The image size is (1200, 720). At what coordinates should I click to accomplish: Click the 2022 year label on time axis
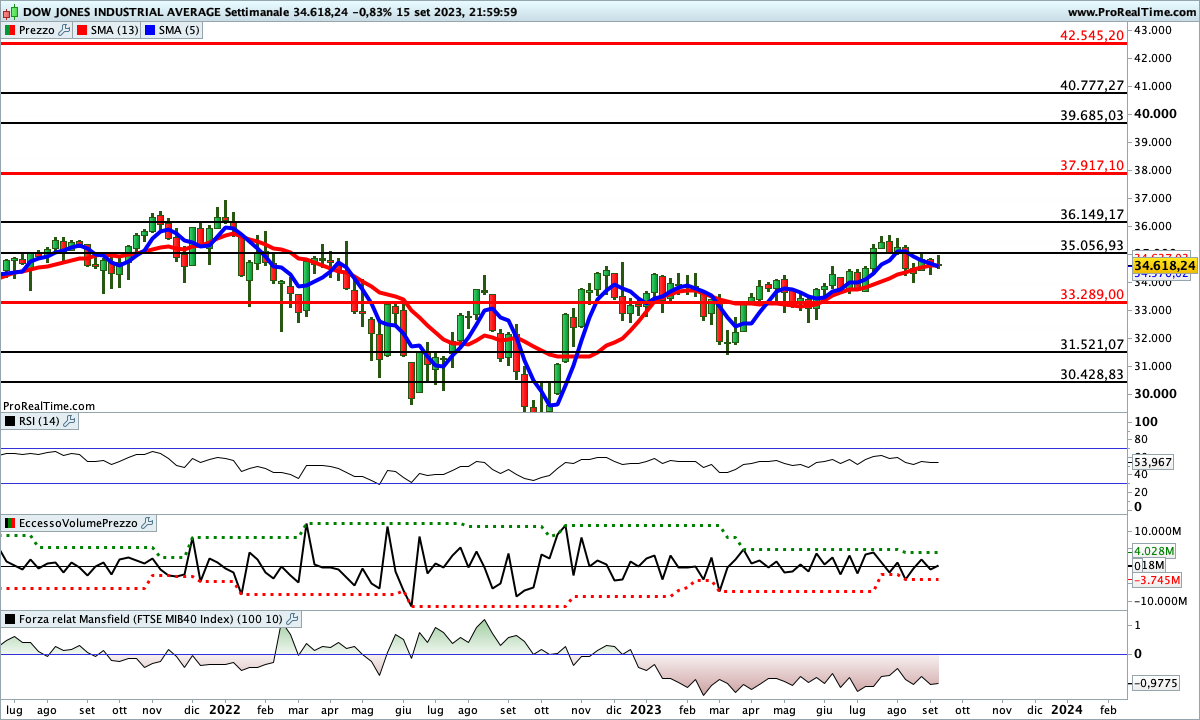(x=225, y=709)
